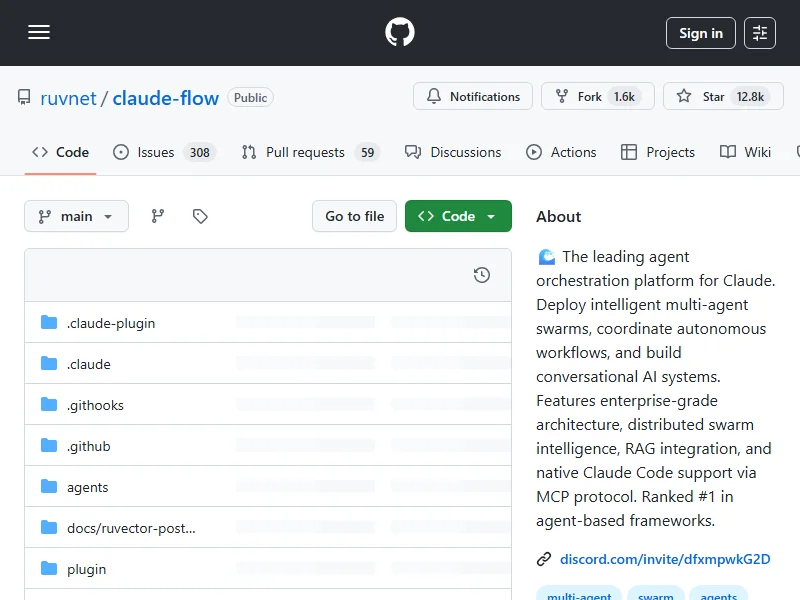Expand the main branch selector
800x600 pixels.
pyautogui.click(x=76, y=216)
